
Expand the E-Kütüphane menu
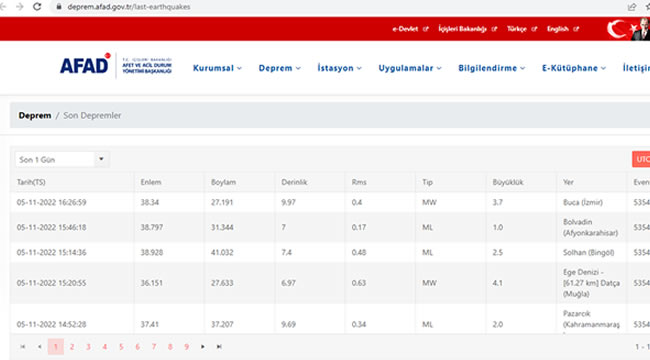(574, 68)
